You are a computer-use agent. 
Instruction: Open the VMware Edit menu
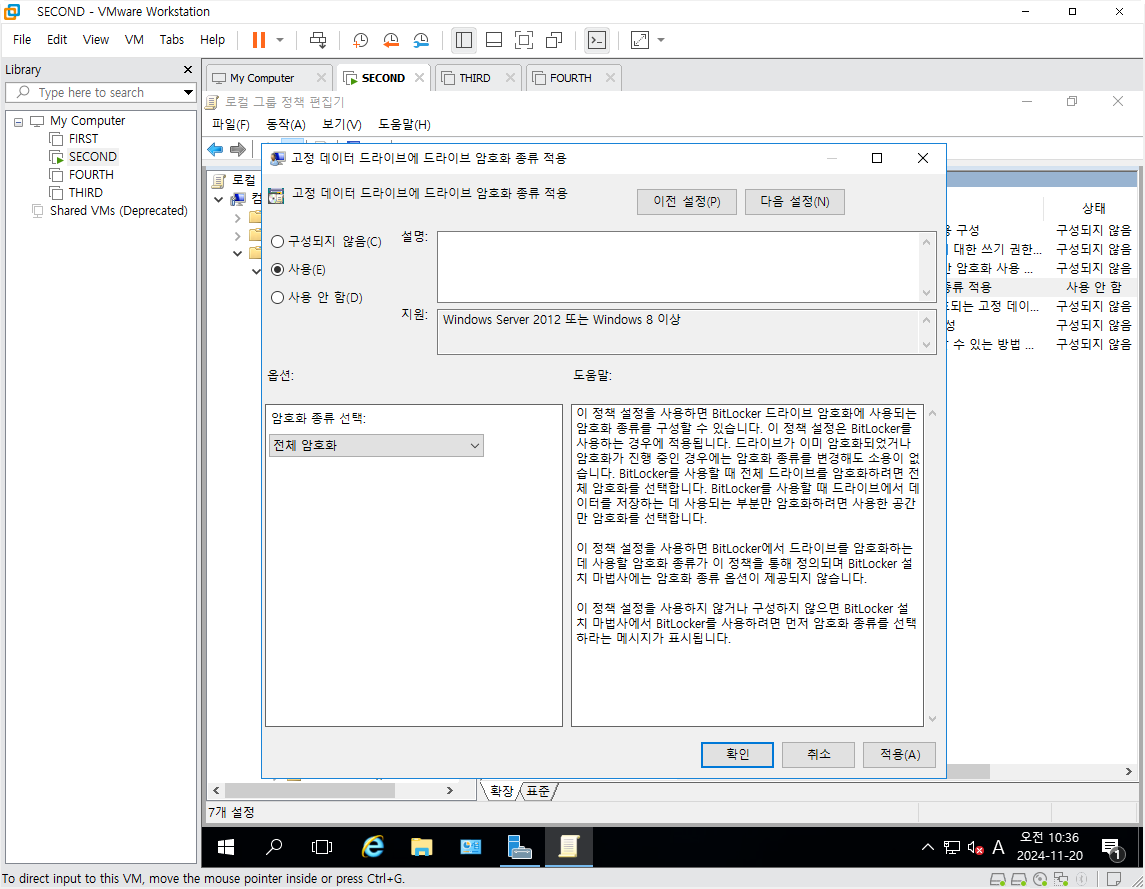(57, 39)
